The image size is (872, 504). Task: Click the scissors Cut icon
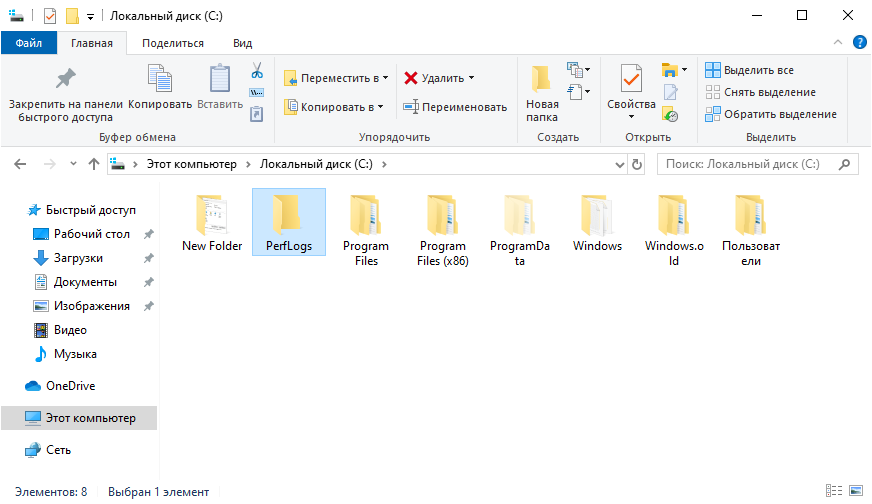tap(256, 71)
